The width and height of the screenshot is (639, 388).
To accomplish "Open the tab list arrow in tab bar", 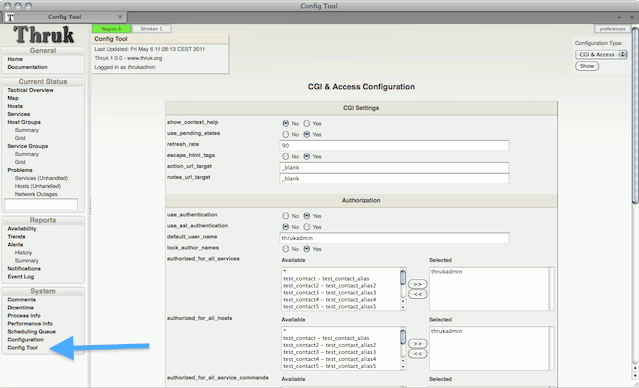I will pyautogui.click(x=619, y=18).
